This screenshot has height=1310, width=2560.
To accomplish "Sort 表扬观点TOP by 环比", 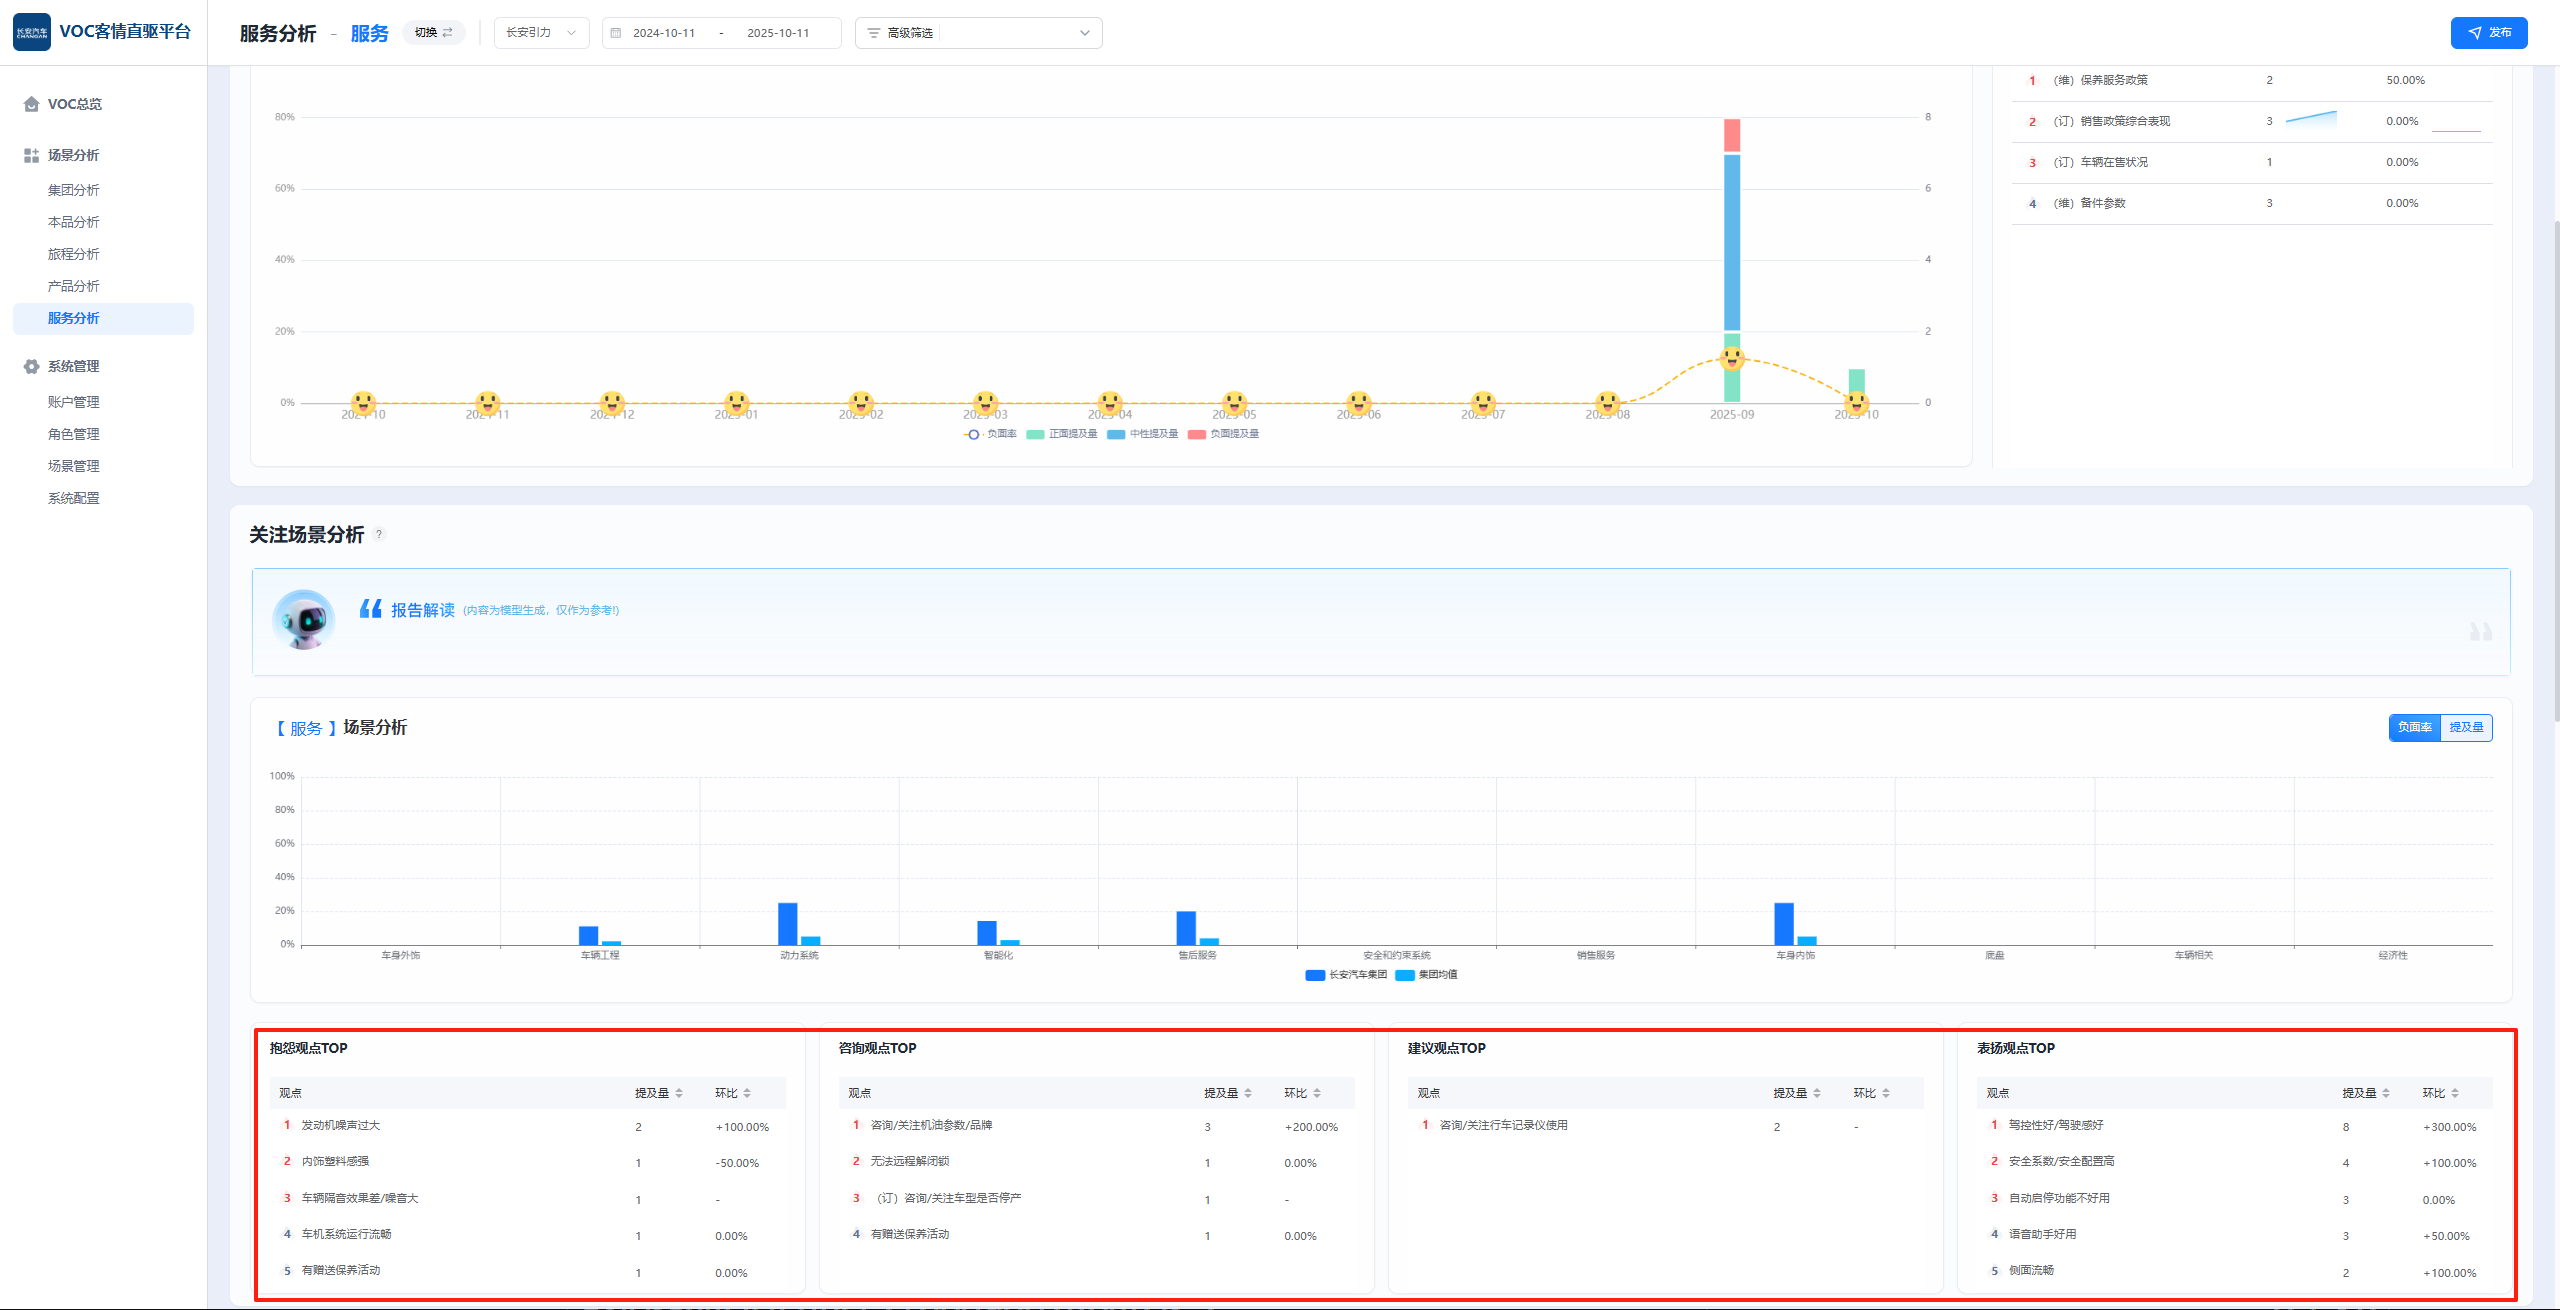I will [2455, 1093].
